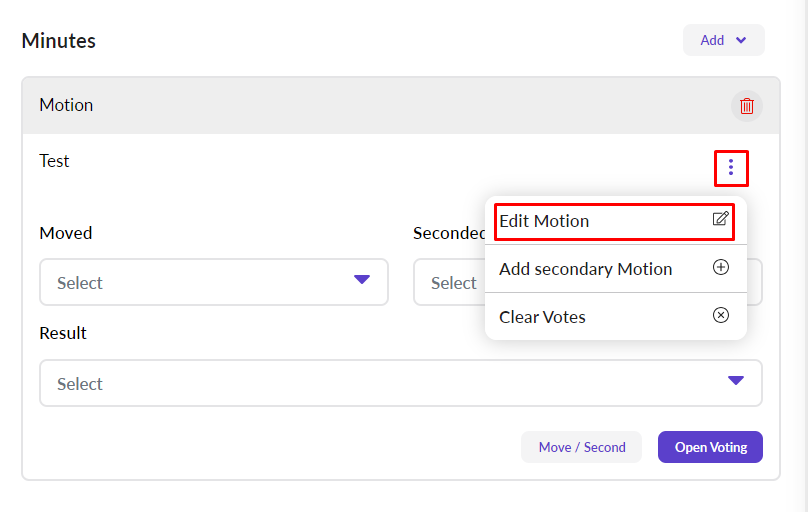Choose Edit Motion from the menu
Image resolution: width=808 pixels, height=512 pixels.
coord(545,221)
